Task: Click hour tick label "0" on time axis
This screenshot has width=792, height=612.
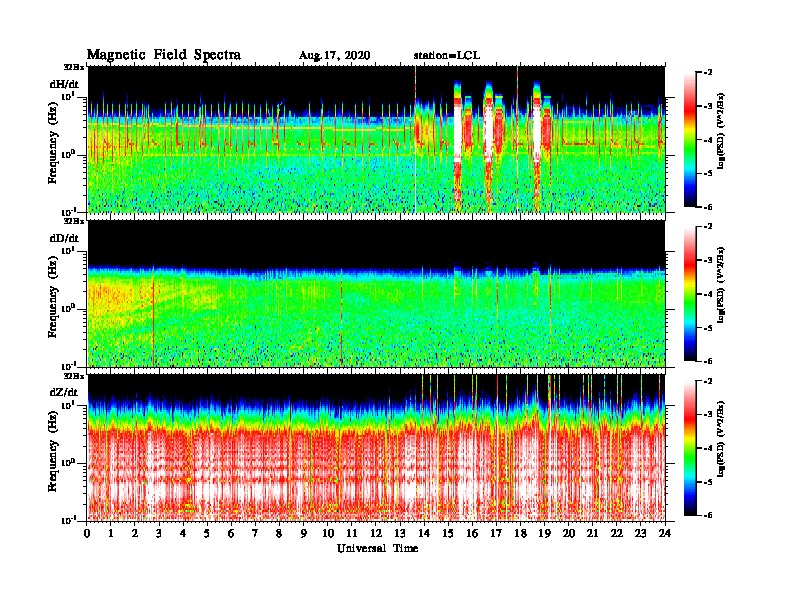Action: 87,533
